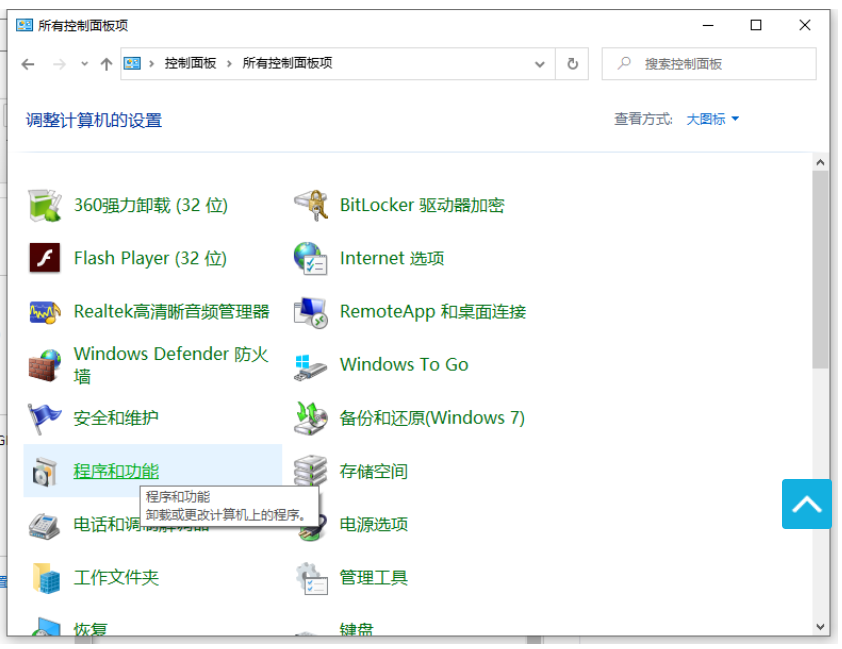
Task: Click the 安全和维护 flag icon
Action: tap(45, 418)
